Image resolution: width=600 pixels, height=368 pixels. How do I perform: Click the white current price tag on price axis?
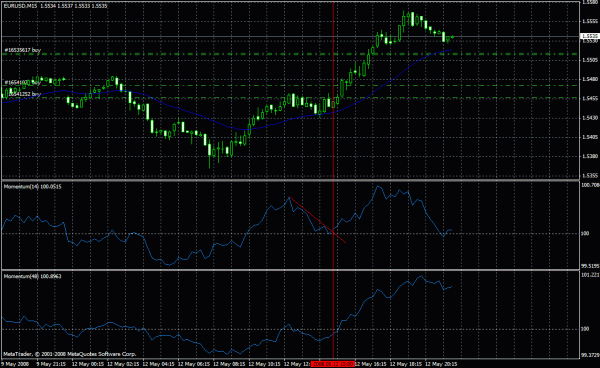(x=589, y=36)
